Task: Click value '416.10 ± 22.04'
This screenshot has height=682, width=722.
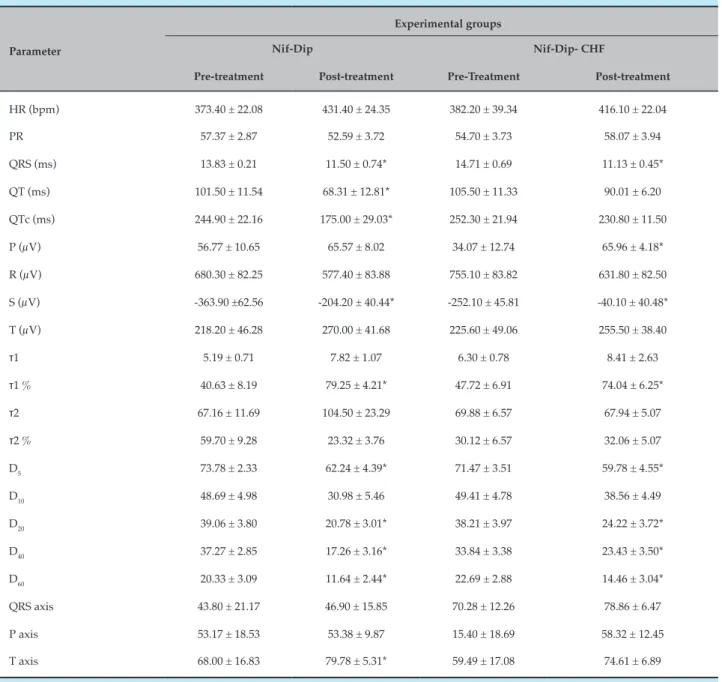Action: 632,109
